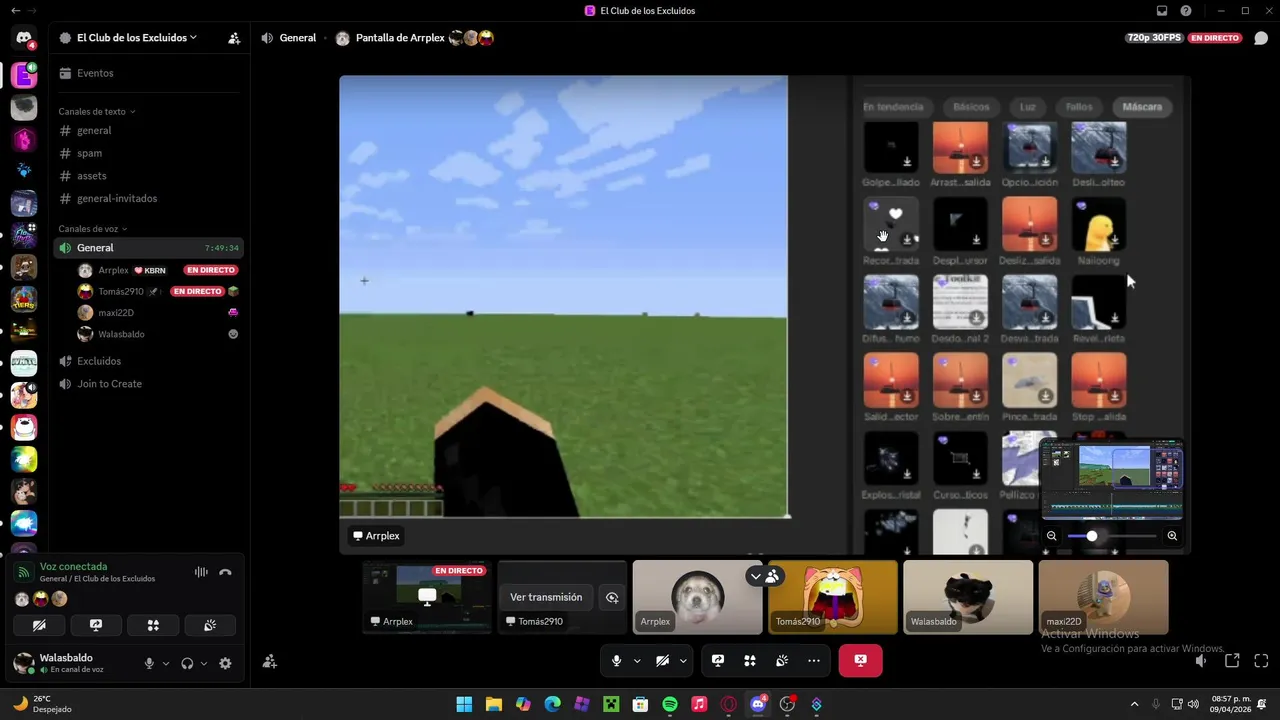Image resolution: width=1280 pixels, height=720 pixels.
Task: Open Opera GX from the taskbar
Action: (729, 704)
